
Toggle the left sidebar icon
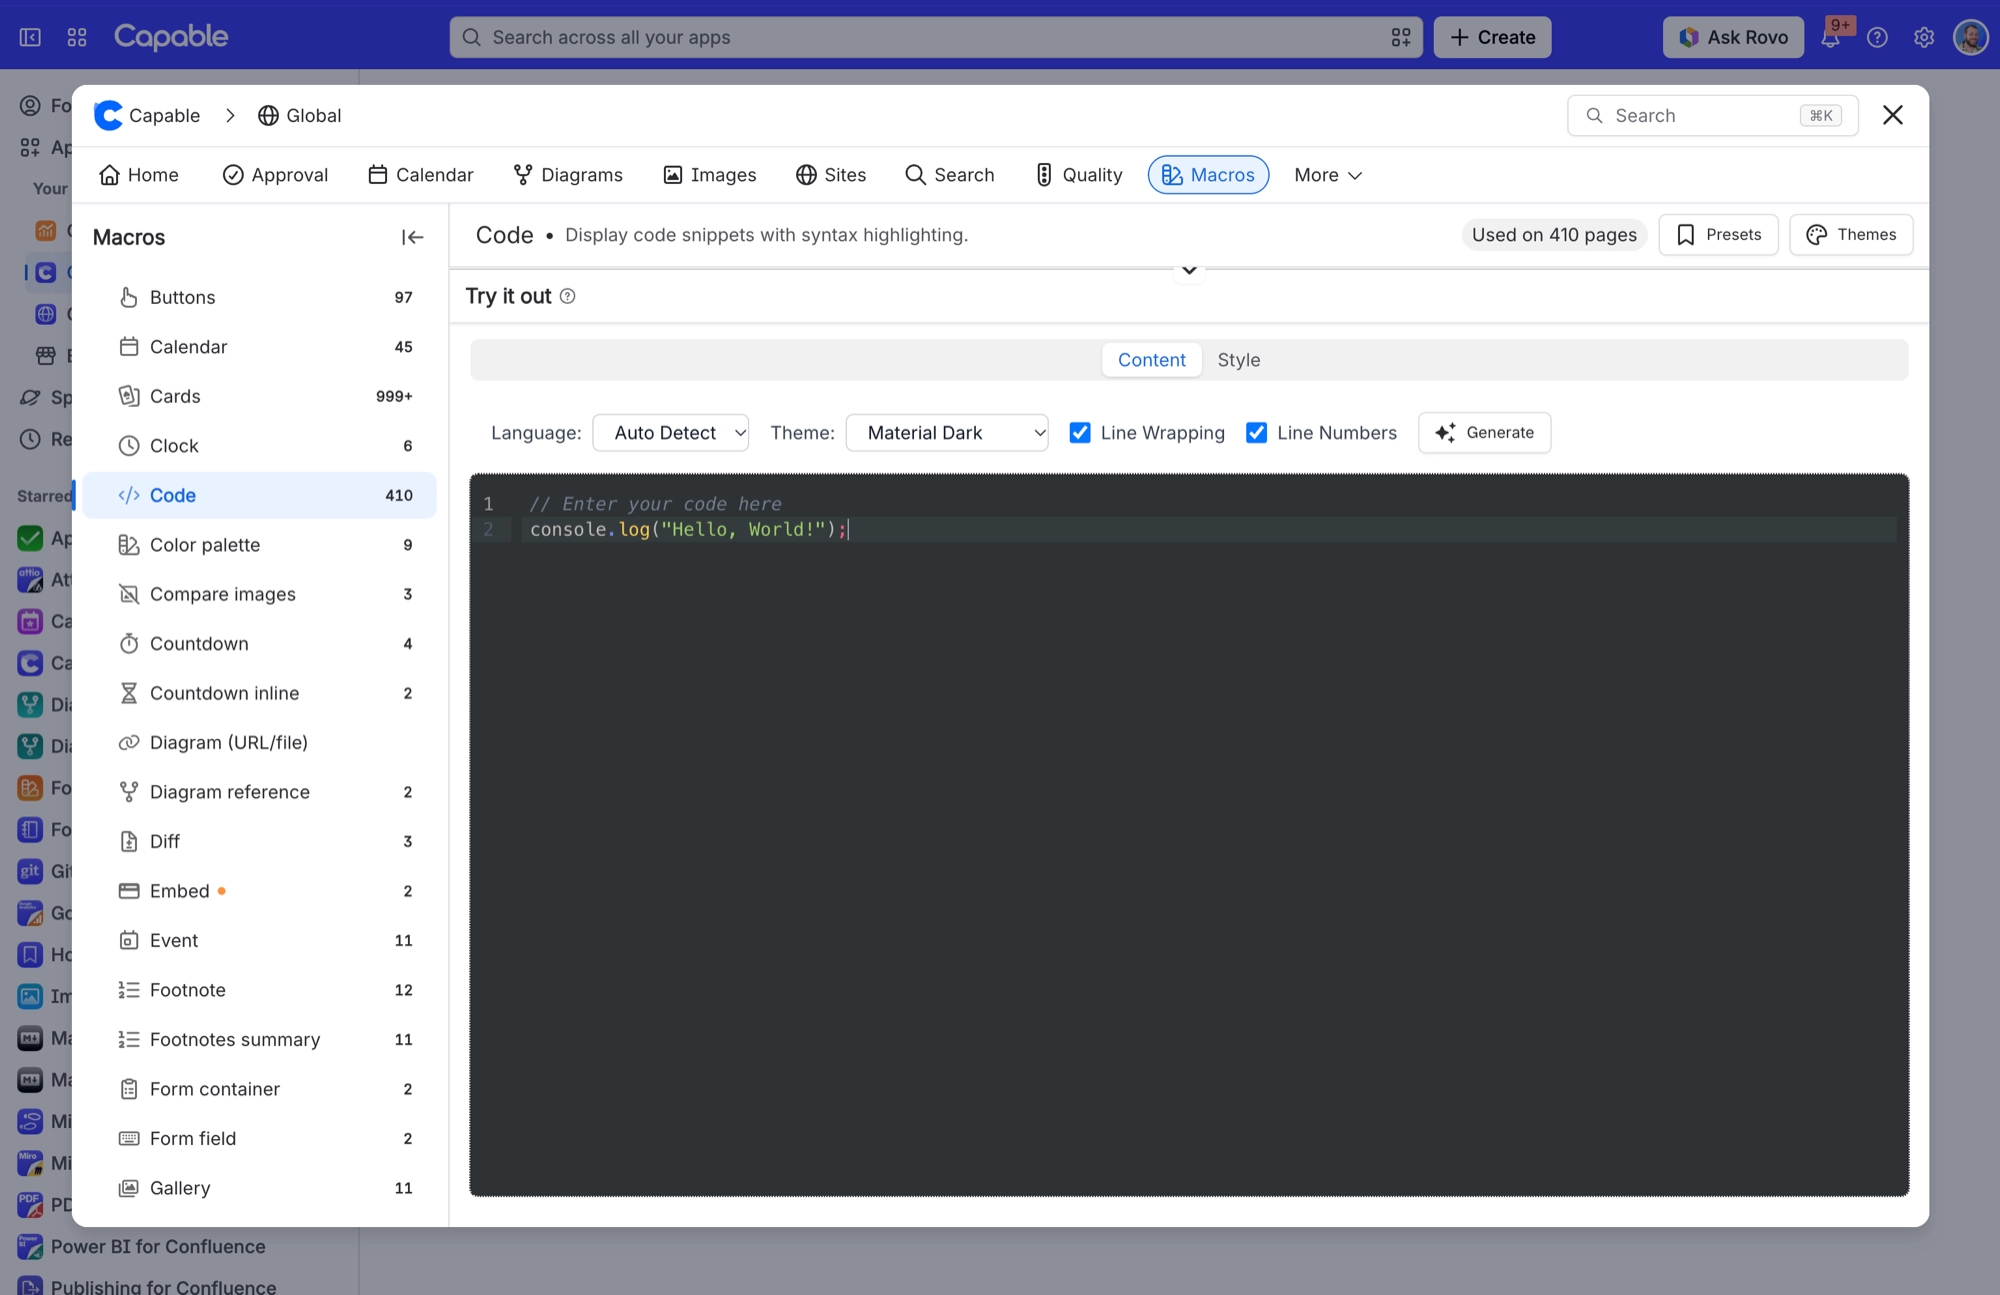point(30,38)
